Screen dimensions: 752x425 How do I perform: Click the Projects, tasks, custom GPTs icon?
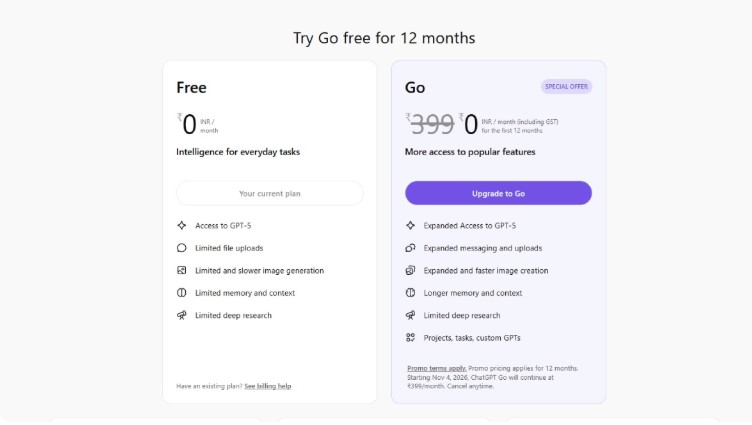point(410,338)
